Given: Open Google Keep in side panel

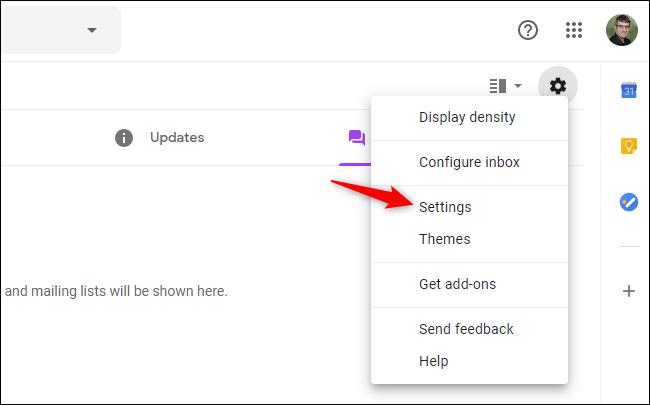Looking at the screenshot, I should (629, 146).
